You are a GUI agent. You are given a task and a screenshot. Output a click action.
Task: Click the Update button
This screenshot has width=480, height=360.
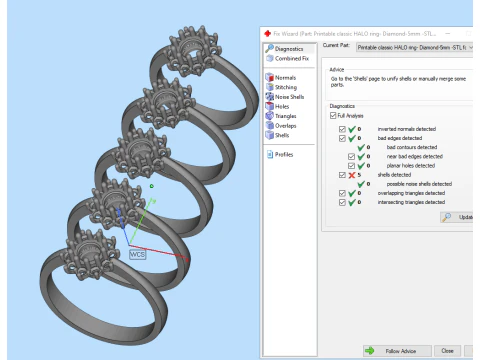pyautogui.click(x=457, y=217)
